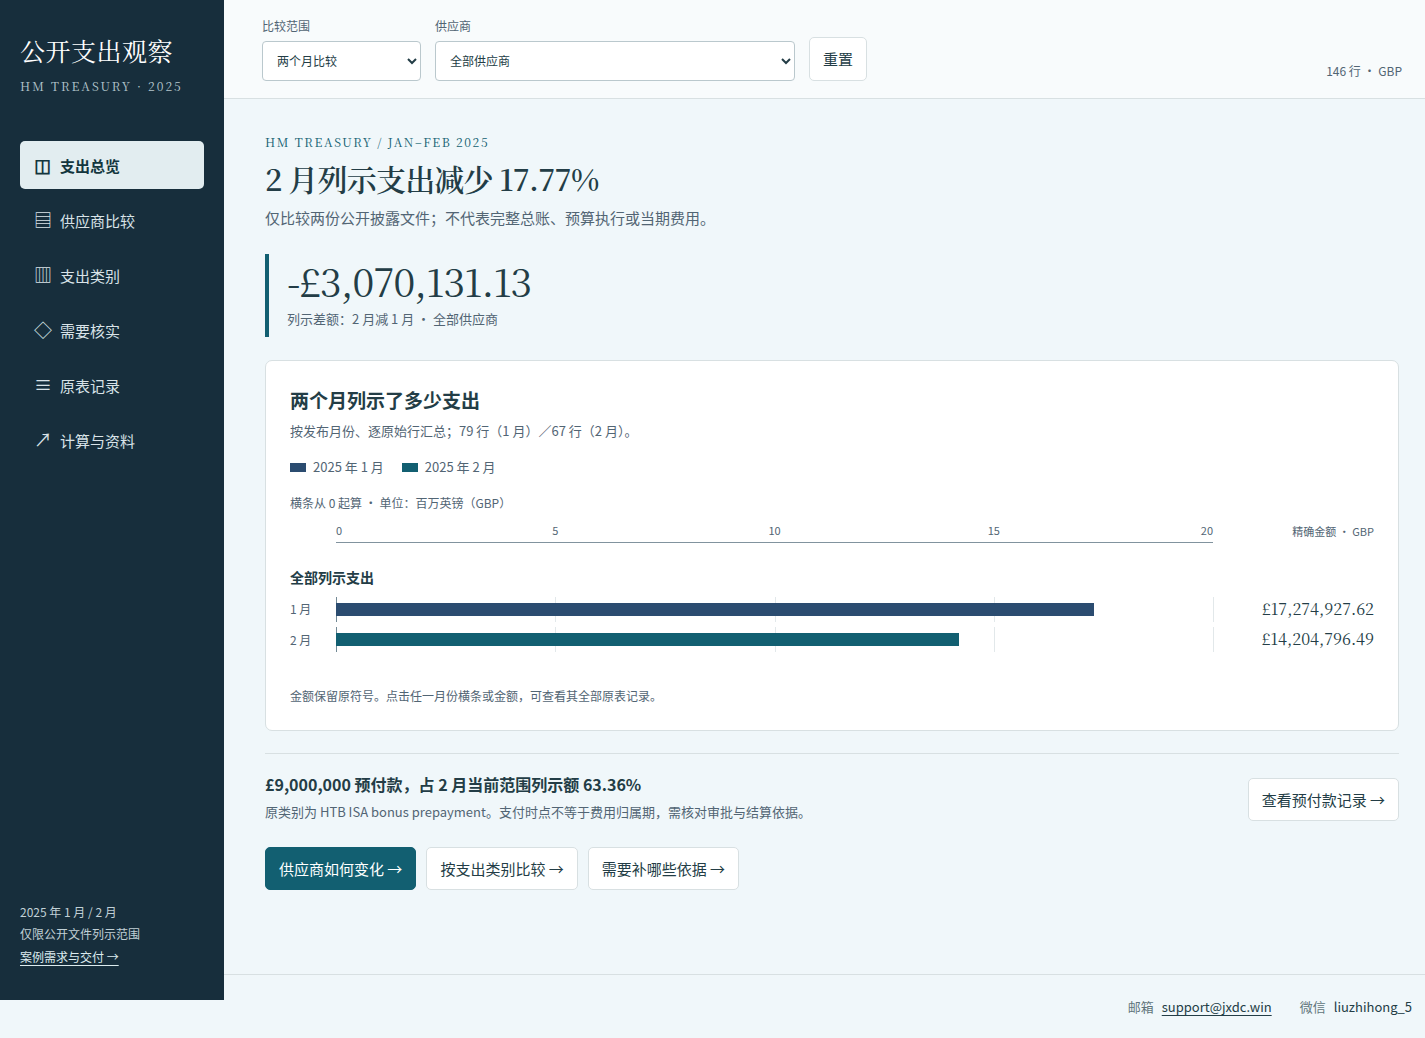The width and height of the screenshot is (1425, 1038).
Task: Click the 需要核实 diamond icon
Action: tap(43, 330)
